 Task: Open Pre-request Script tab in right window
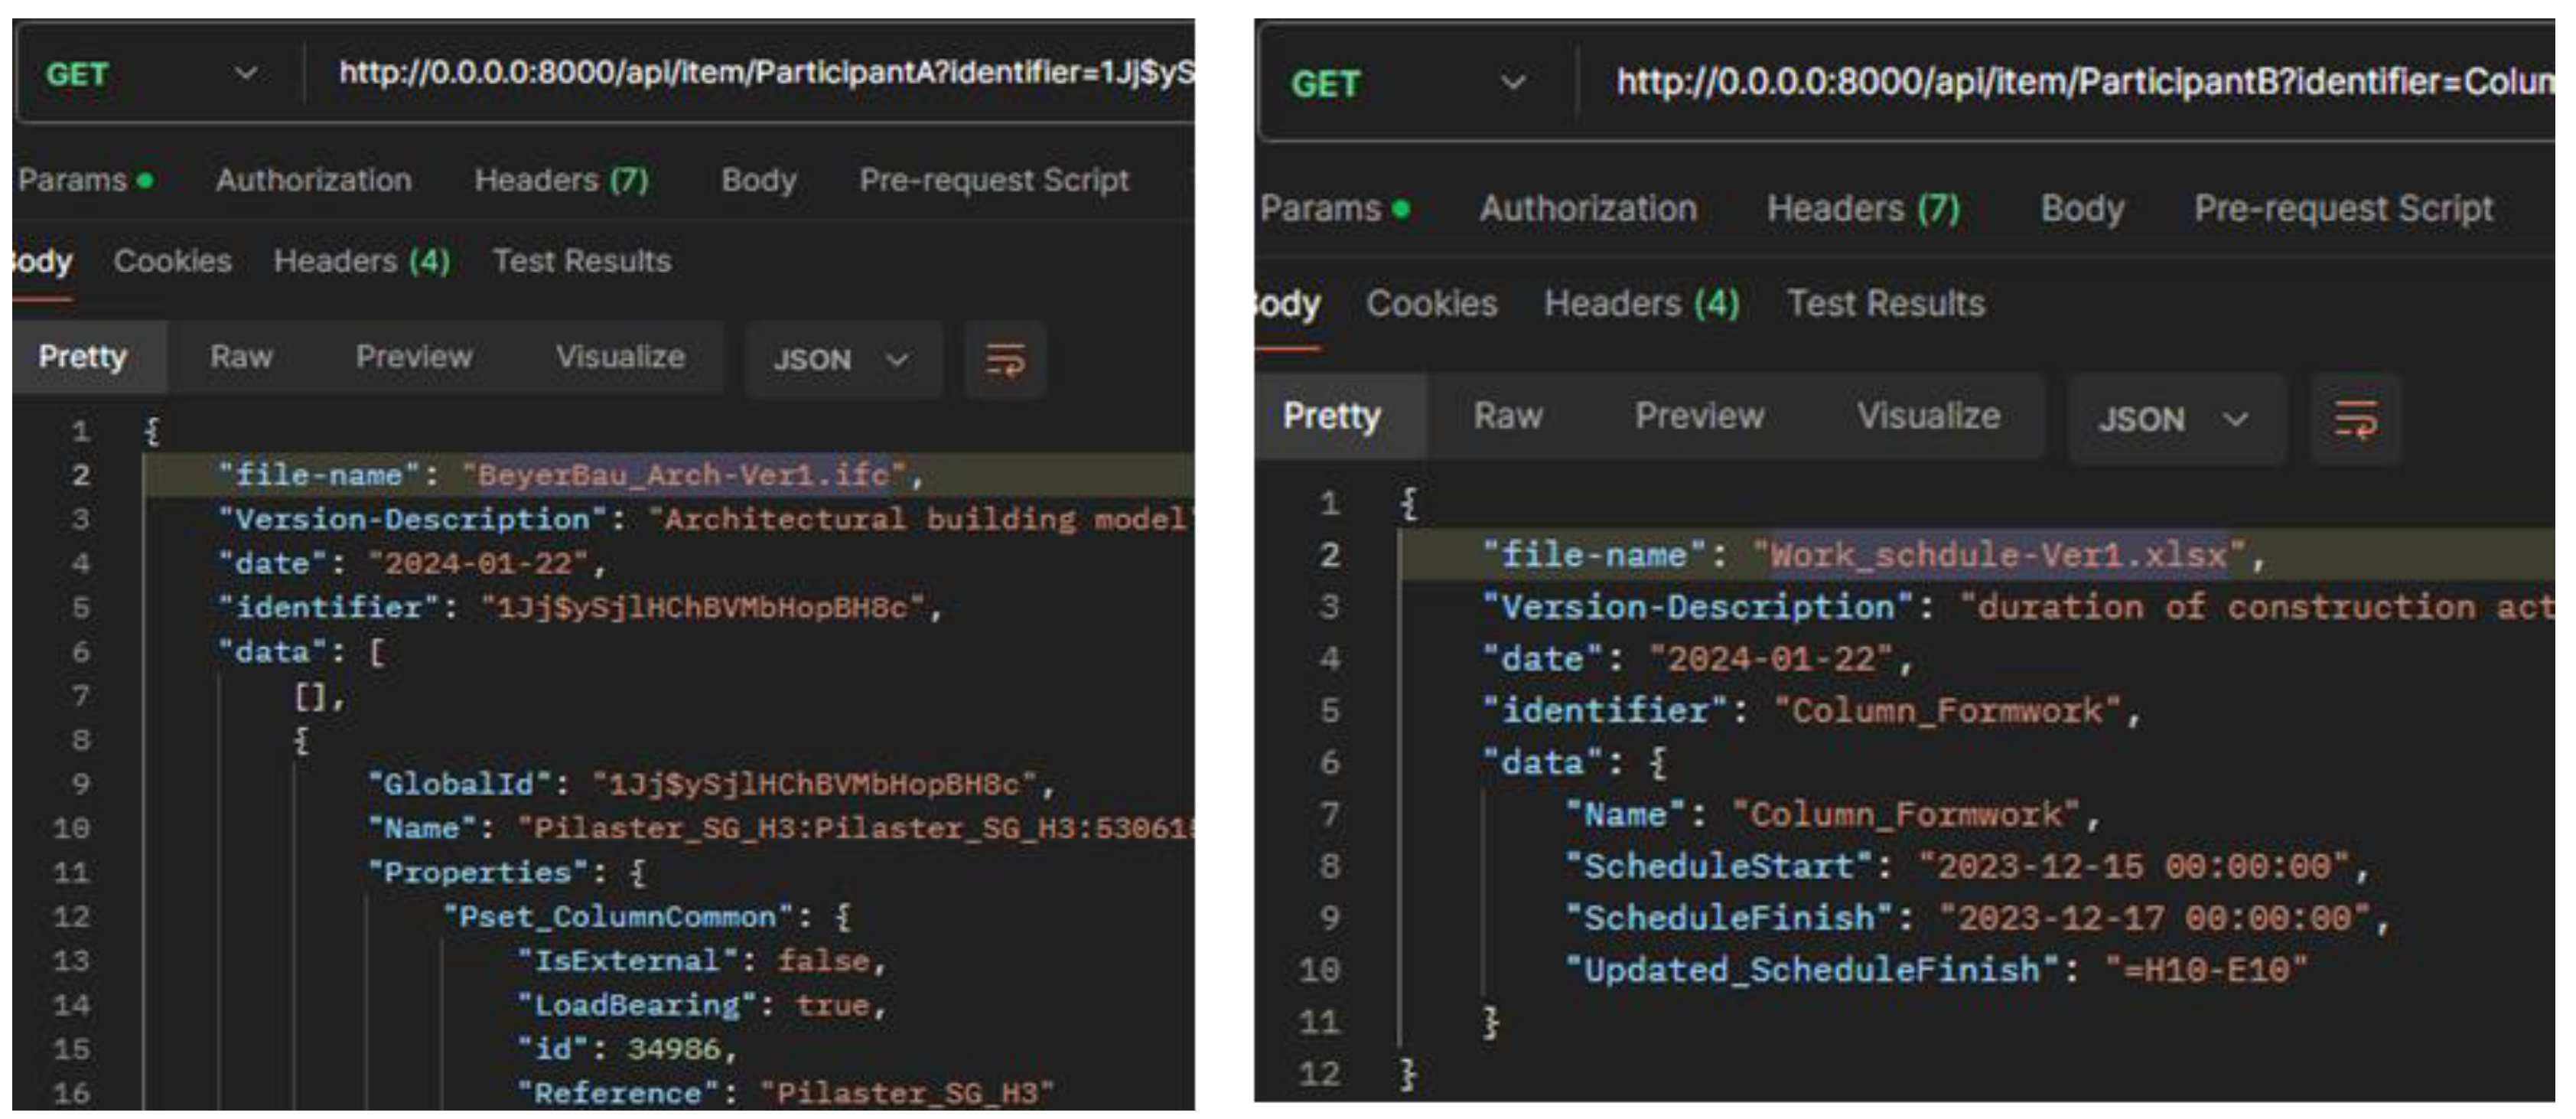pos(2344,208)
